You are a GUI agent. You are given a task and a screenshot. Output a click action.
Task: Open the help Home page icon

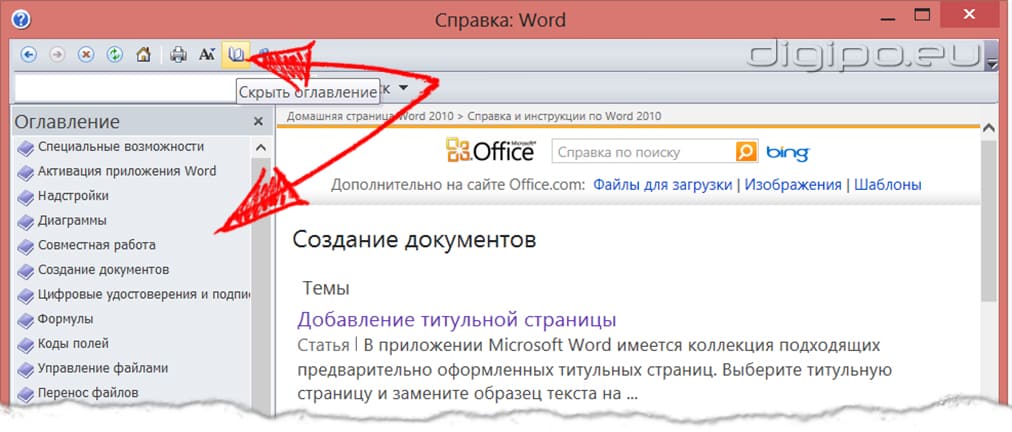point(143,55)
